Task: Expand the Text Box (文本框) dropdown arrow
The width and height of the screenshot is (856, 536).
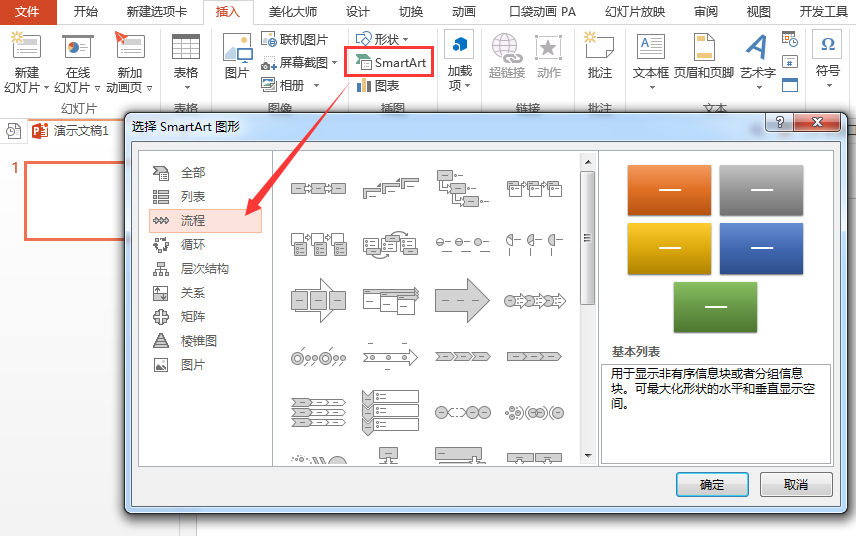Action: click(x=651, y=87)
